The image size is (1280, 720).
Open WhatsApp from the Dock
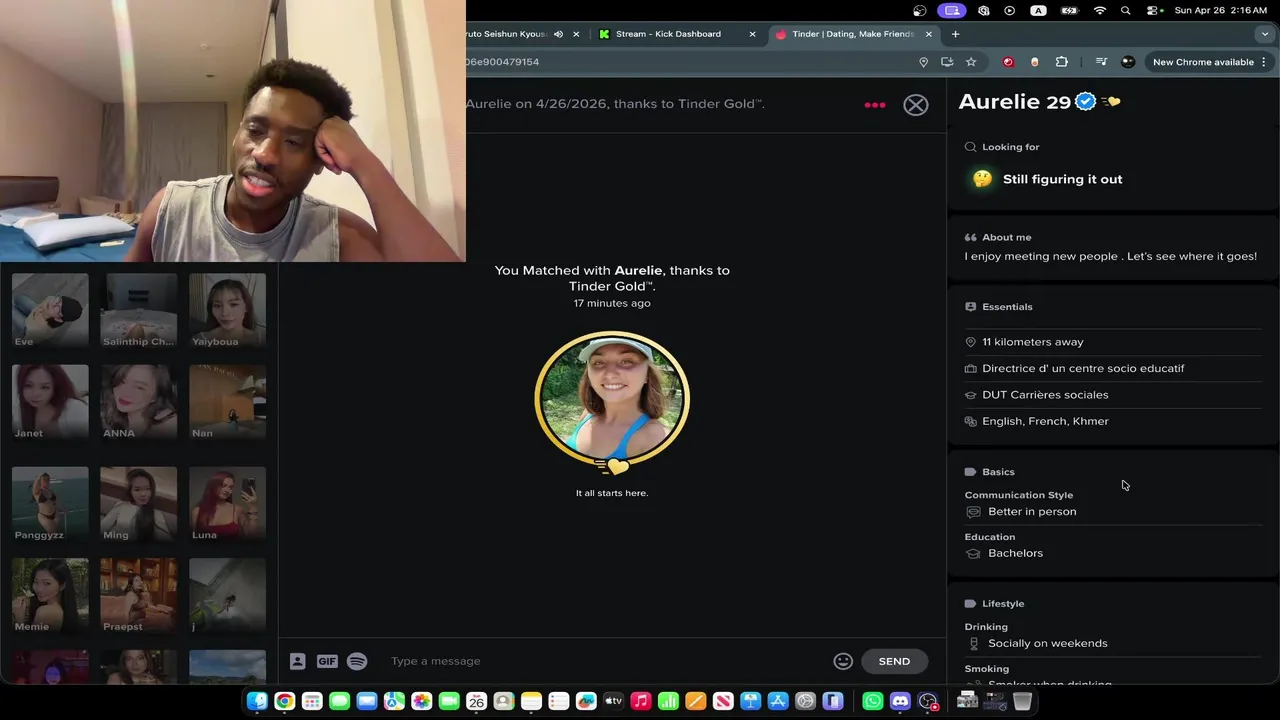[873, 702]
